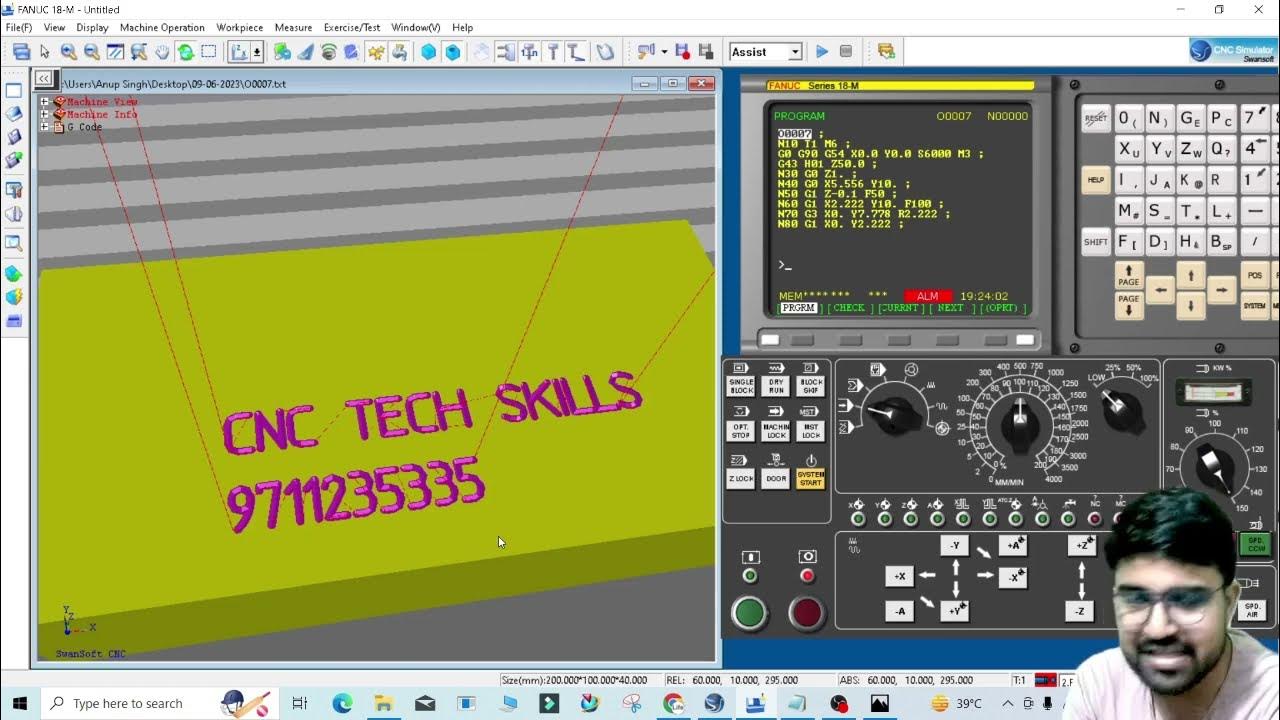Click the PAGE up key
The image size is (1280, 720).
[1129, 275]
